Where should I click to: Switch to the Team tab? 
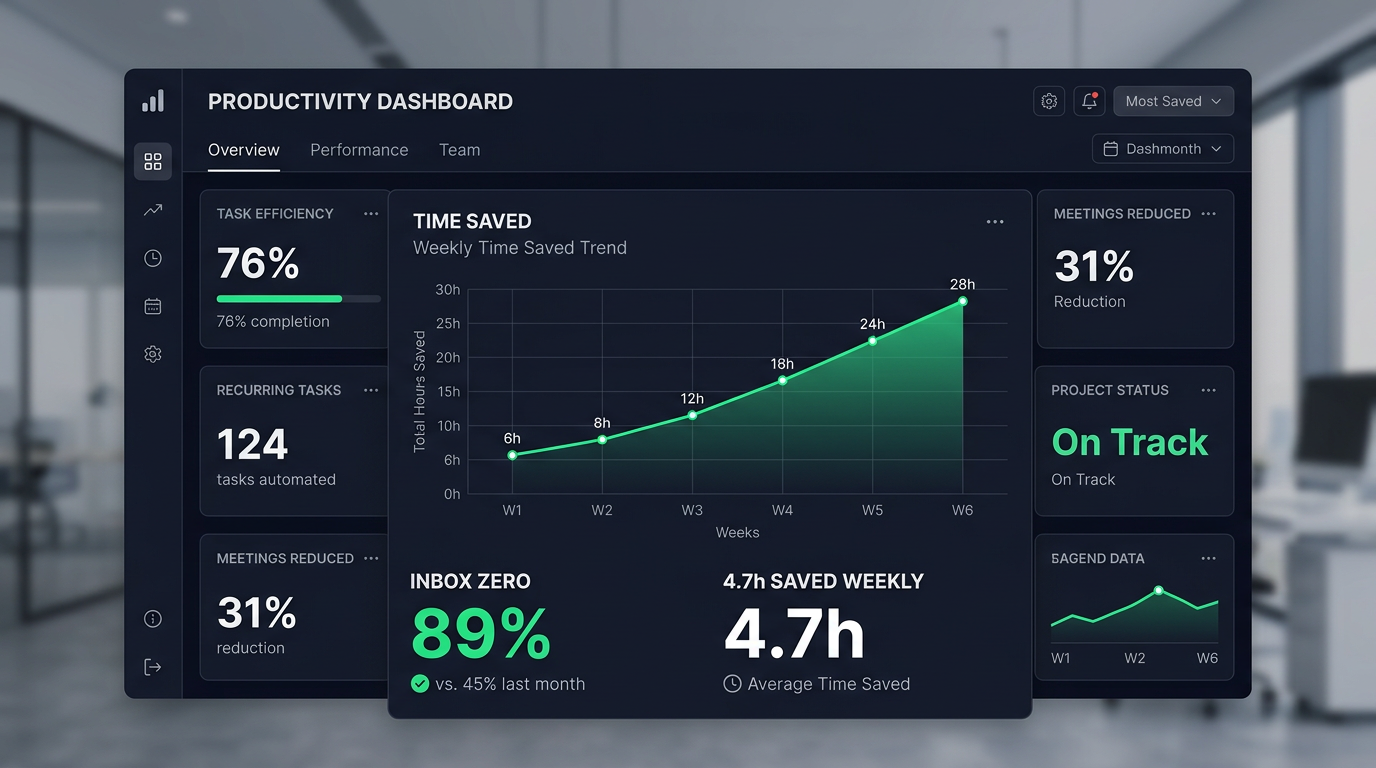point(460,150)
